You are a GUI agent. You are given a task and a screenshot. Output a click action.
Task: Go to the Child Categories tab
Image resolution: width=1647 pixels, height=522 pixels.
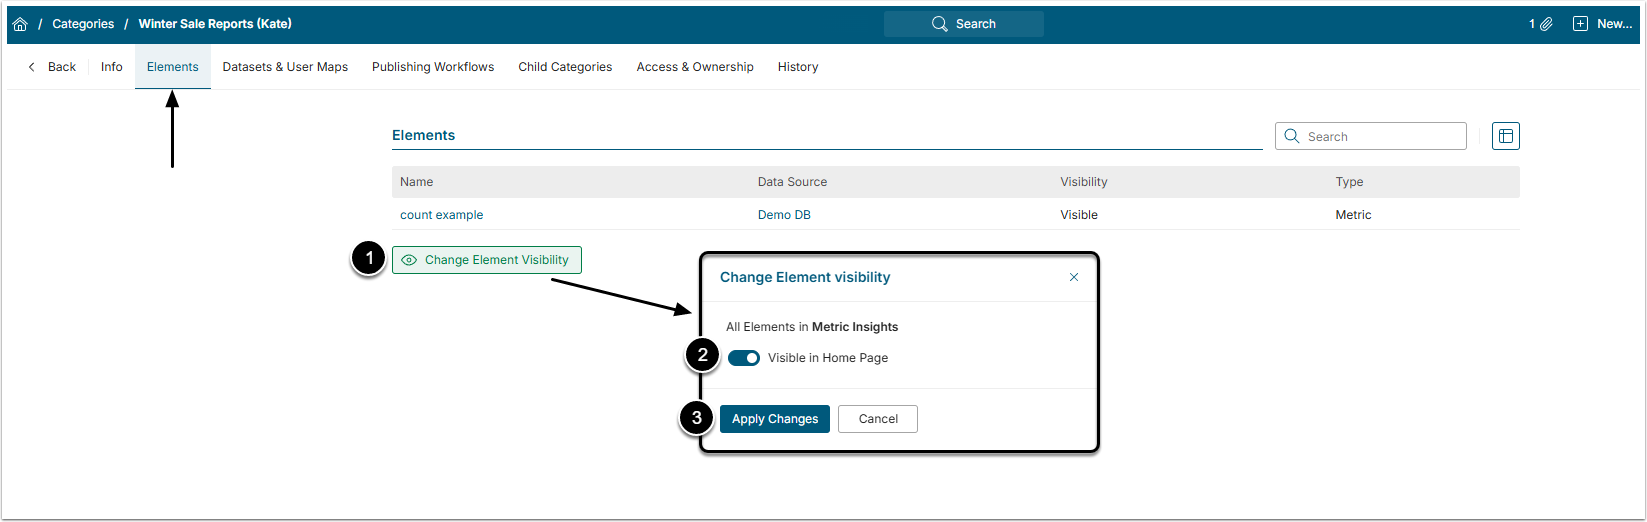(x=565, y=67)
